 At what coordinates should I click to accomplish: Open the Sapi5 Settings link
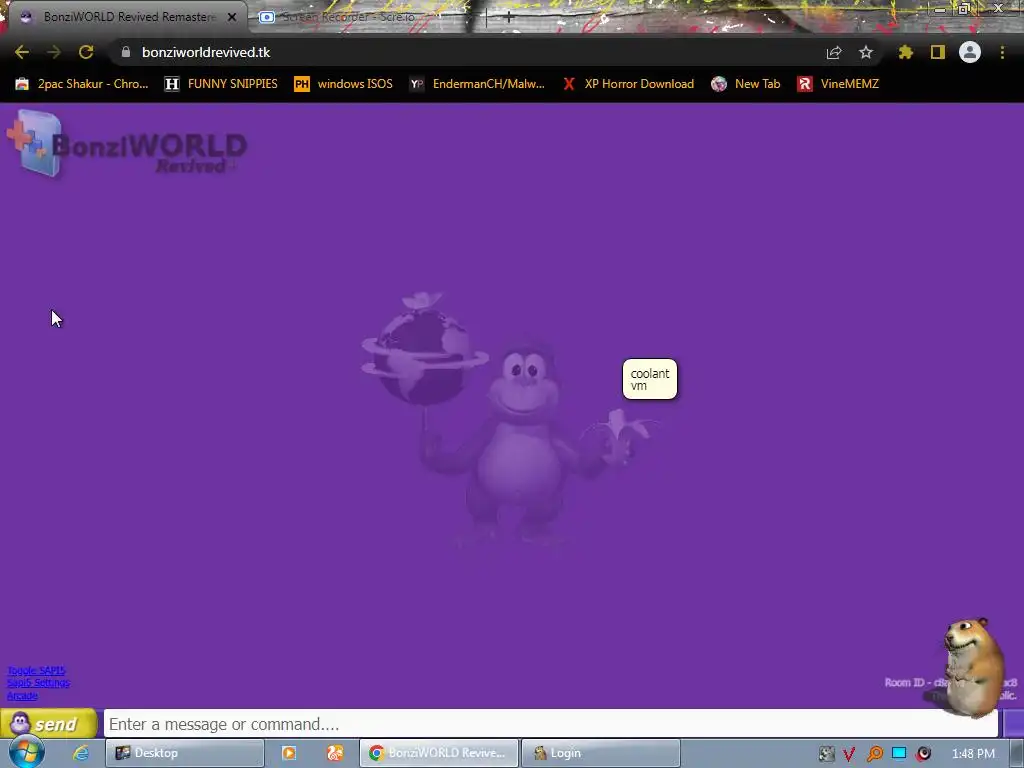point(38,683)
